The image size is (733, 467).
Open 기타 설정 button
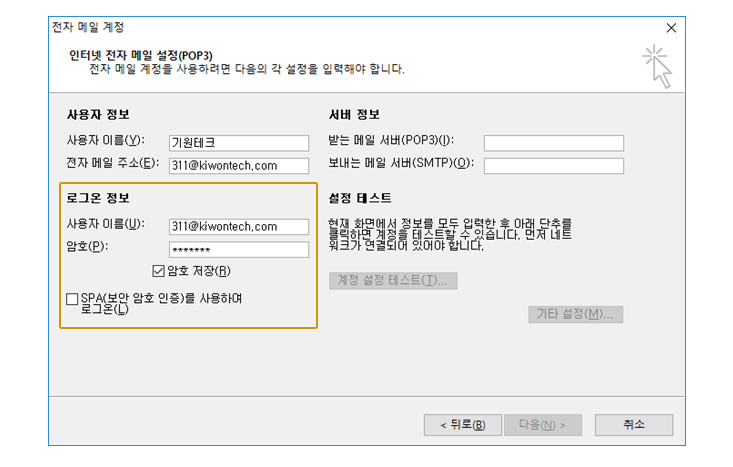point(576,314)
